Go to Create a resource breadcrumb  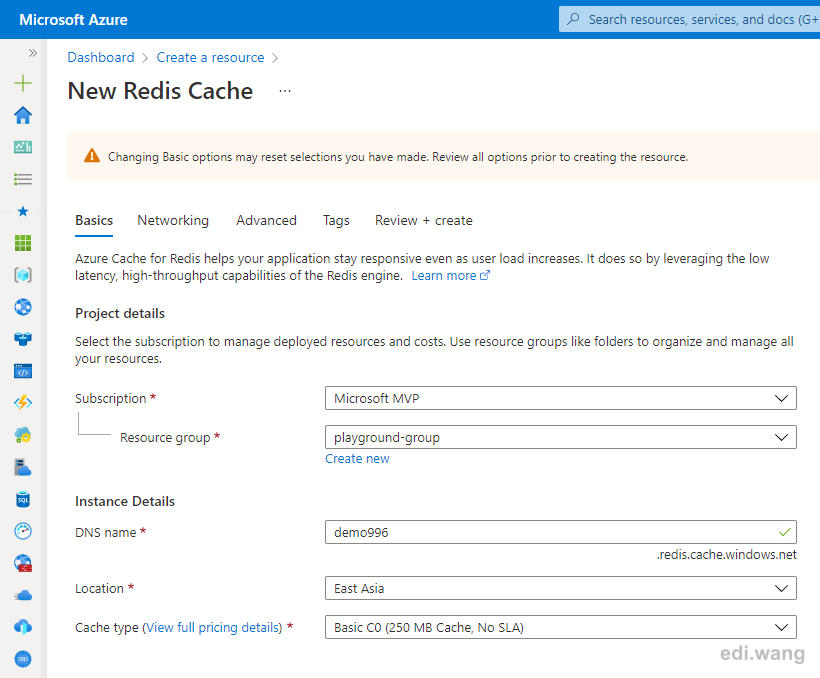click(x=210, y=58)
